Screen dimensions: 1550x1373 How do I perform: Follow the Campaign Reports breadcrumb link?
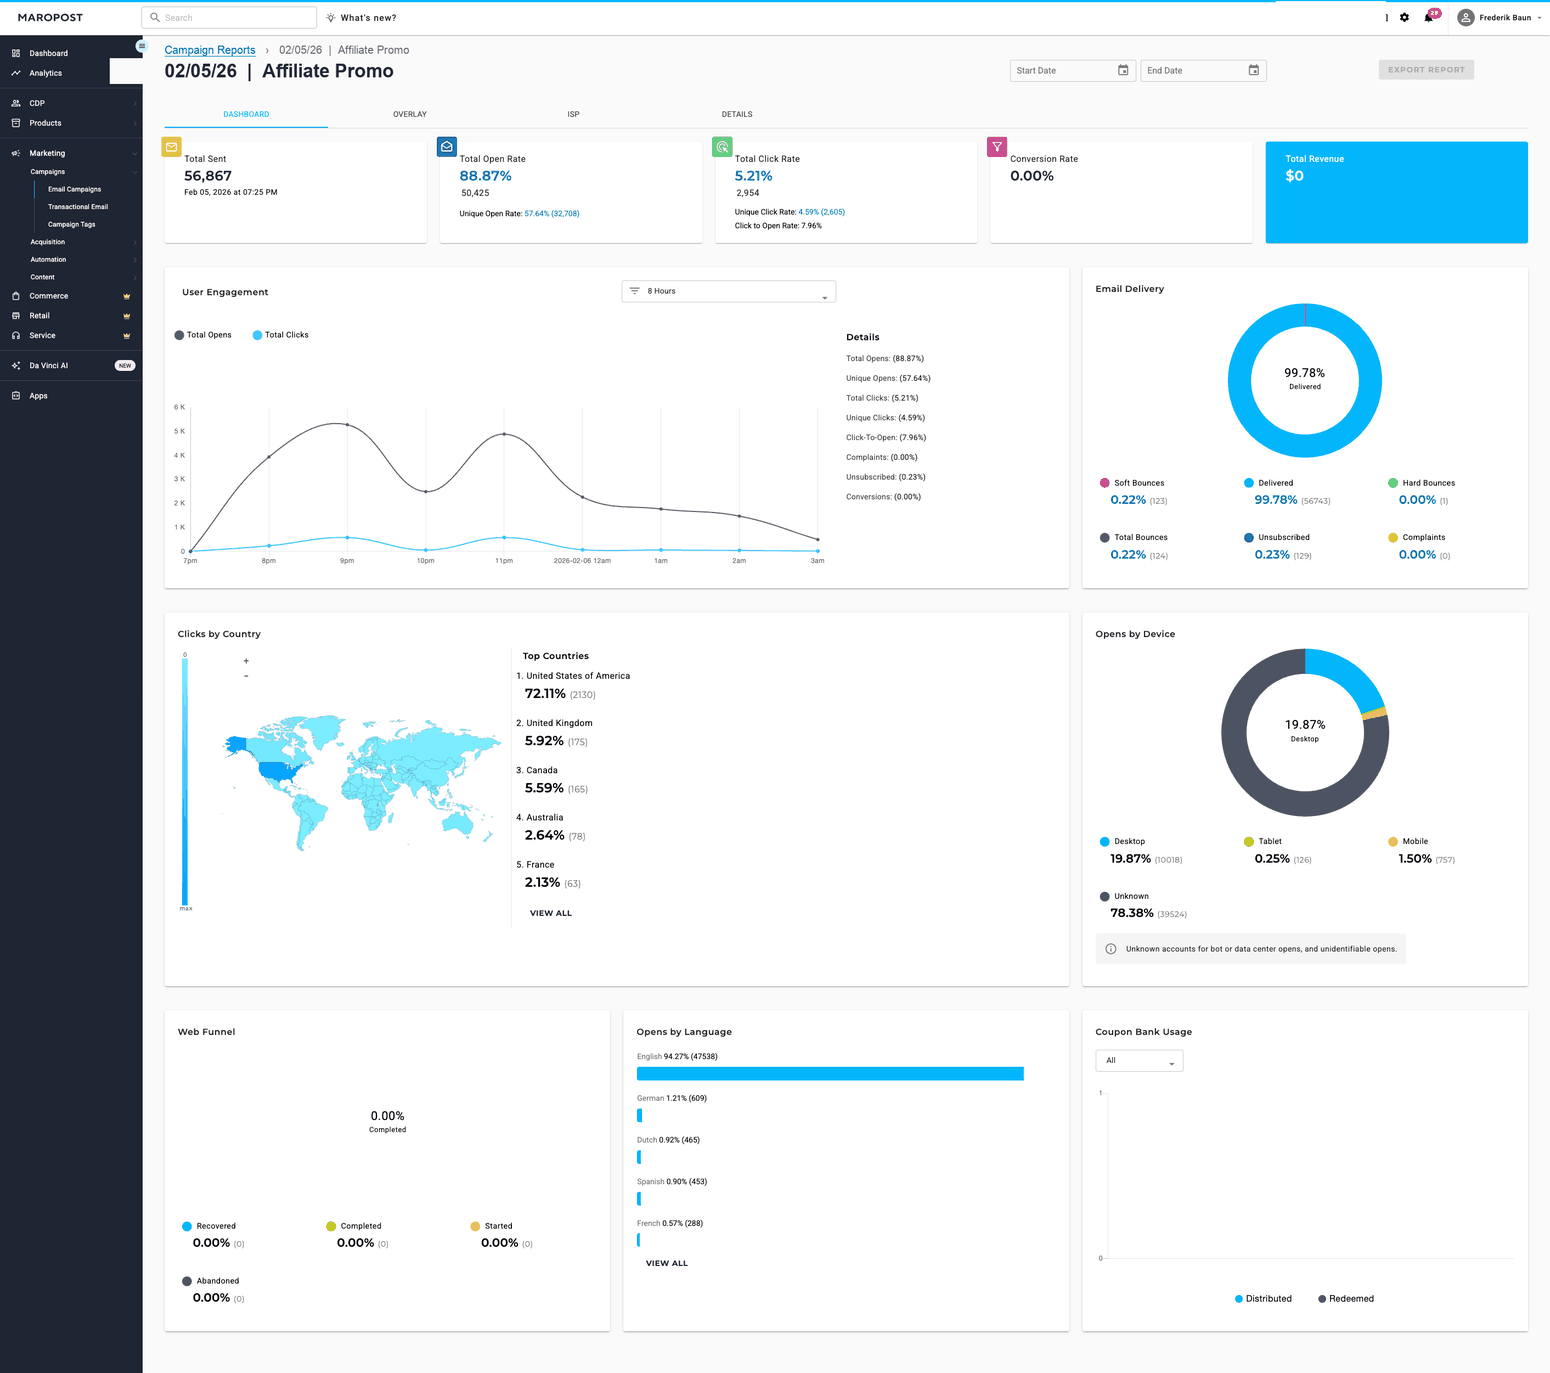click(x=210, y=50)
